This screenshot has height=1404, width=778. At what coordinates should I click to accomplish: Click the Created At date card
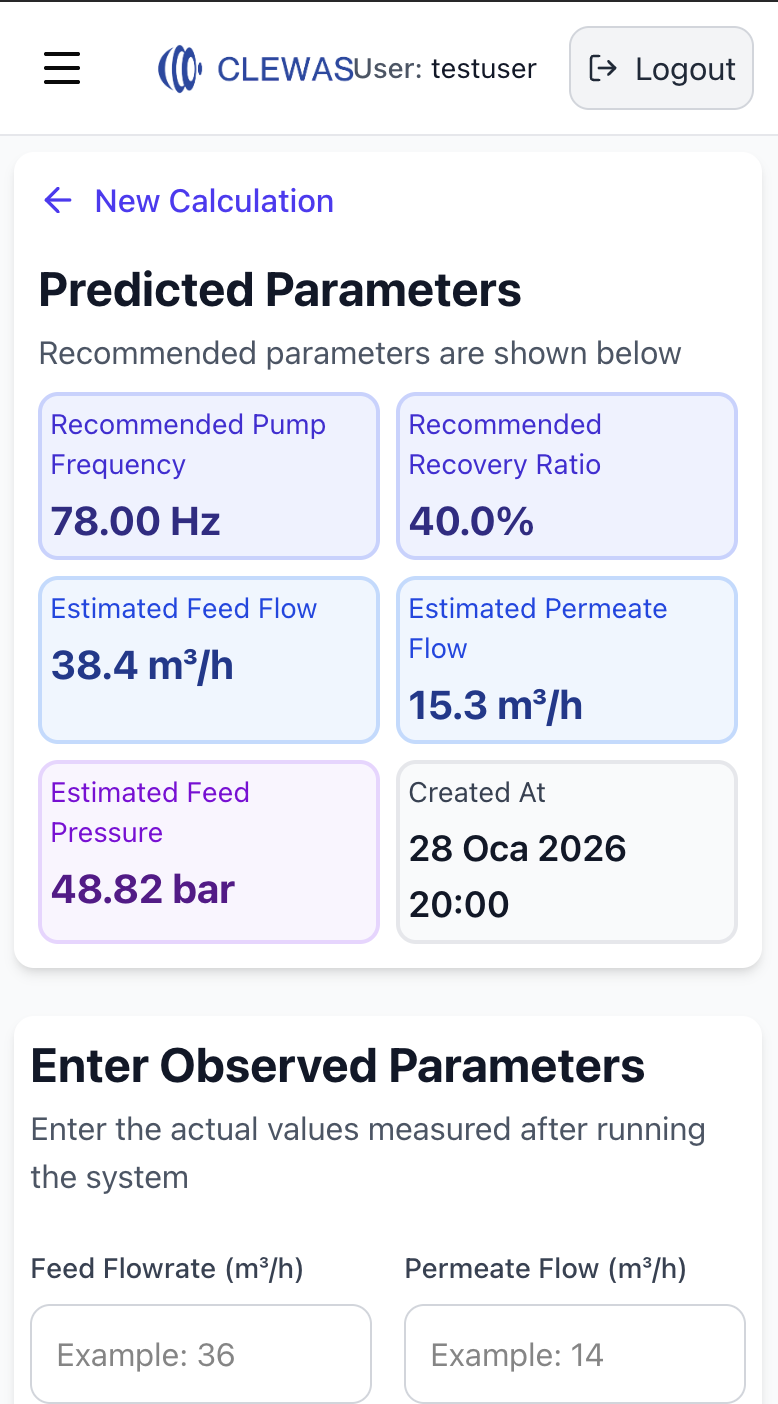pos(567,852)
